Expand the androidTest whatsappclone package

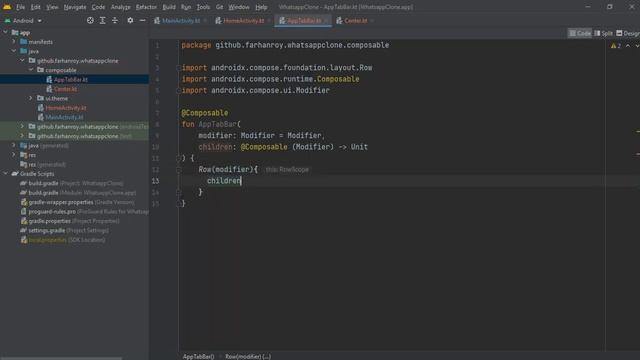pyautogui.click(x=22, y=127)
